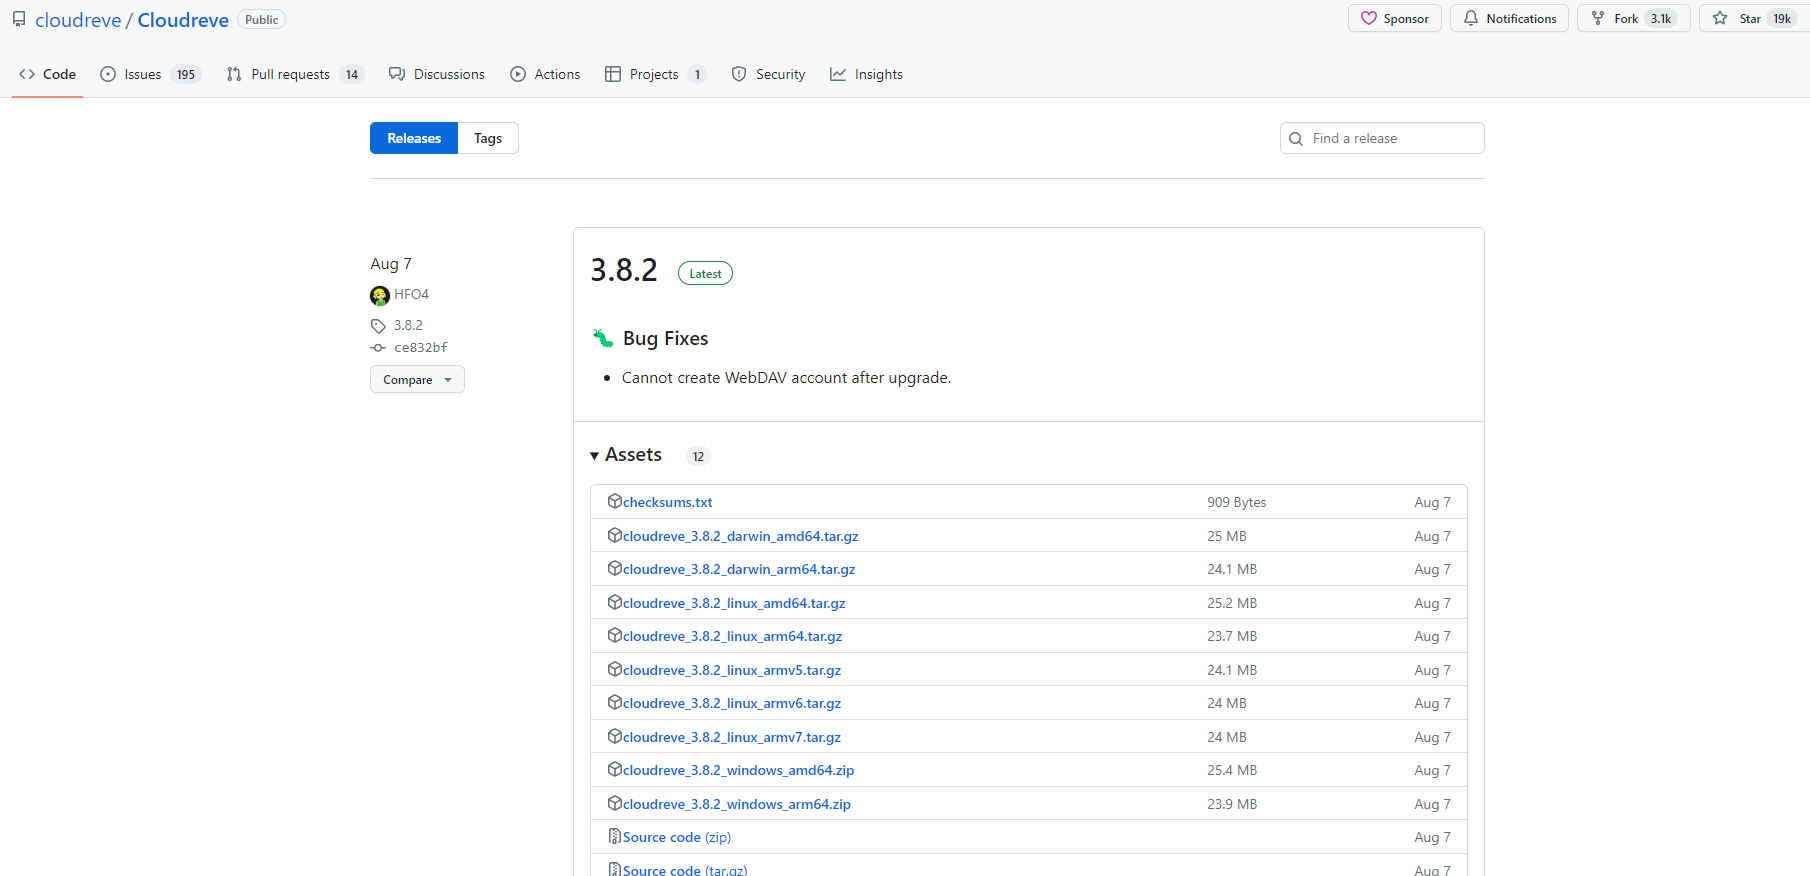The image size is (1810, 876).
Task: Open the Issues tab
Action: point(150,74)
